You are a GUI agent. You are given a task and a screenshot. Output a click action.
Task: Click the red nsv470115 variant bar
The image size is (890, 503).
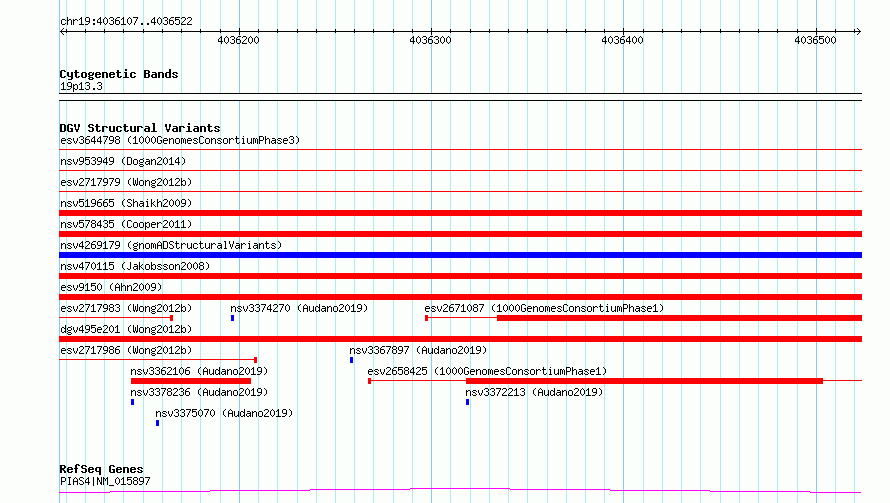(460, 276)
